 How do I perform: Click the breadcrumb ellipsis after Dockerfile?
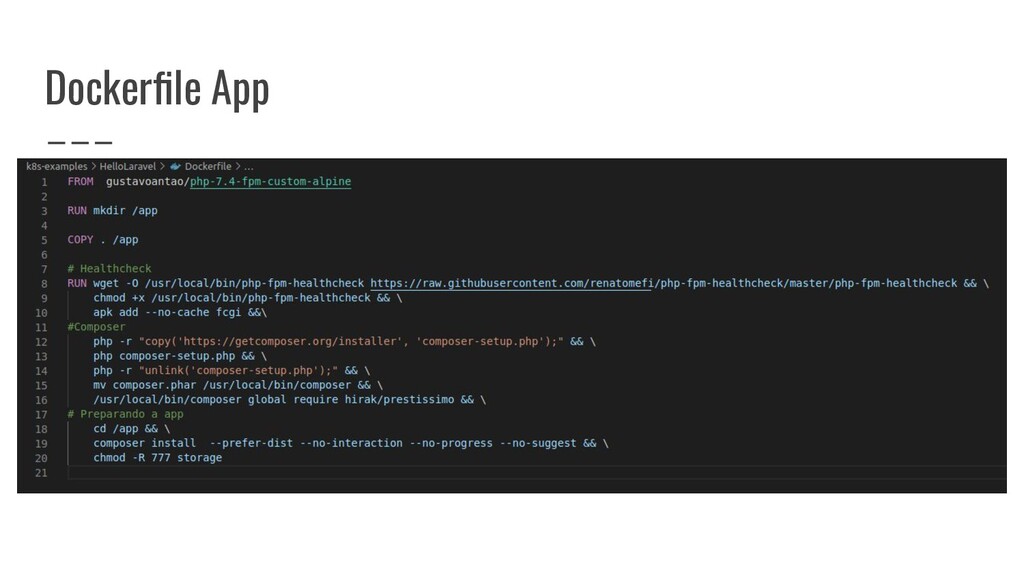tap(249, 167)
